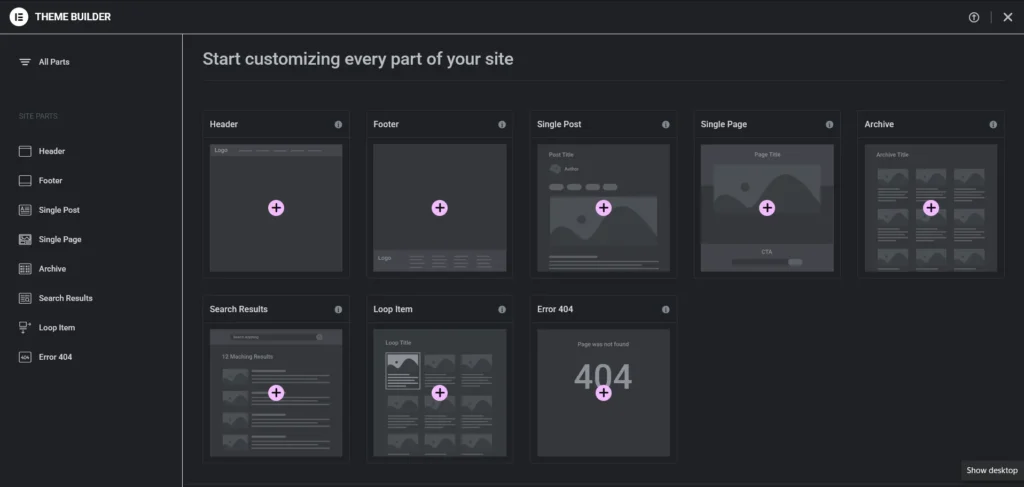
Task: Click the Footer card title text
Action: (386, 124)
